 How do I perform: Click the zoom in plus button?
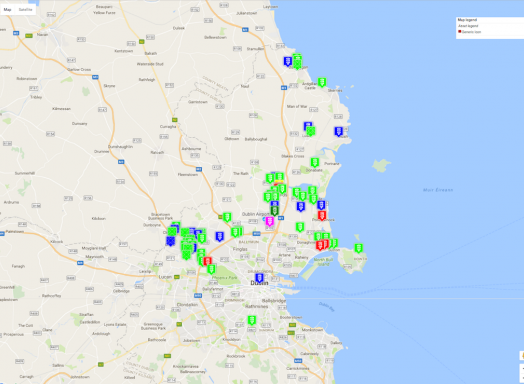click(x=522, y=369)
